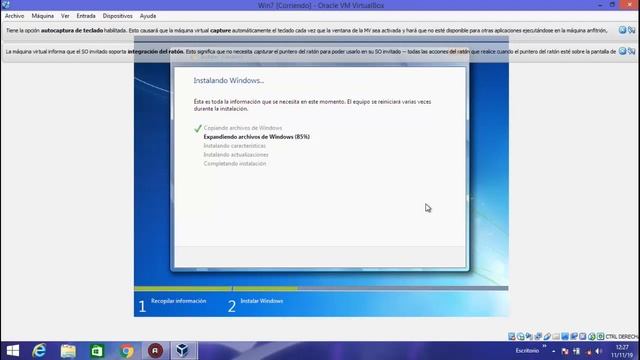640x360 pixels.
Task: Click the display status icon
Action: [565, 336]
